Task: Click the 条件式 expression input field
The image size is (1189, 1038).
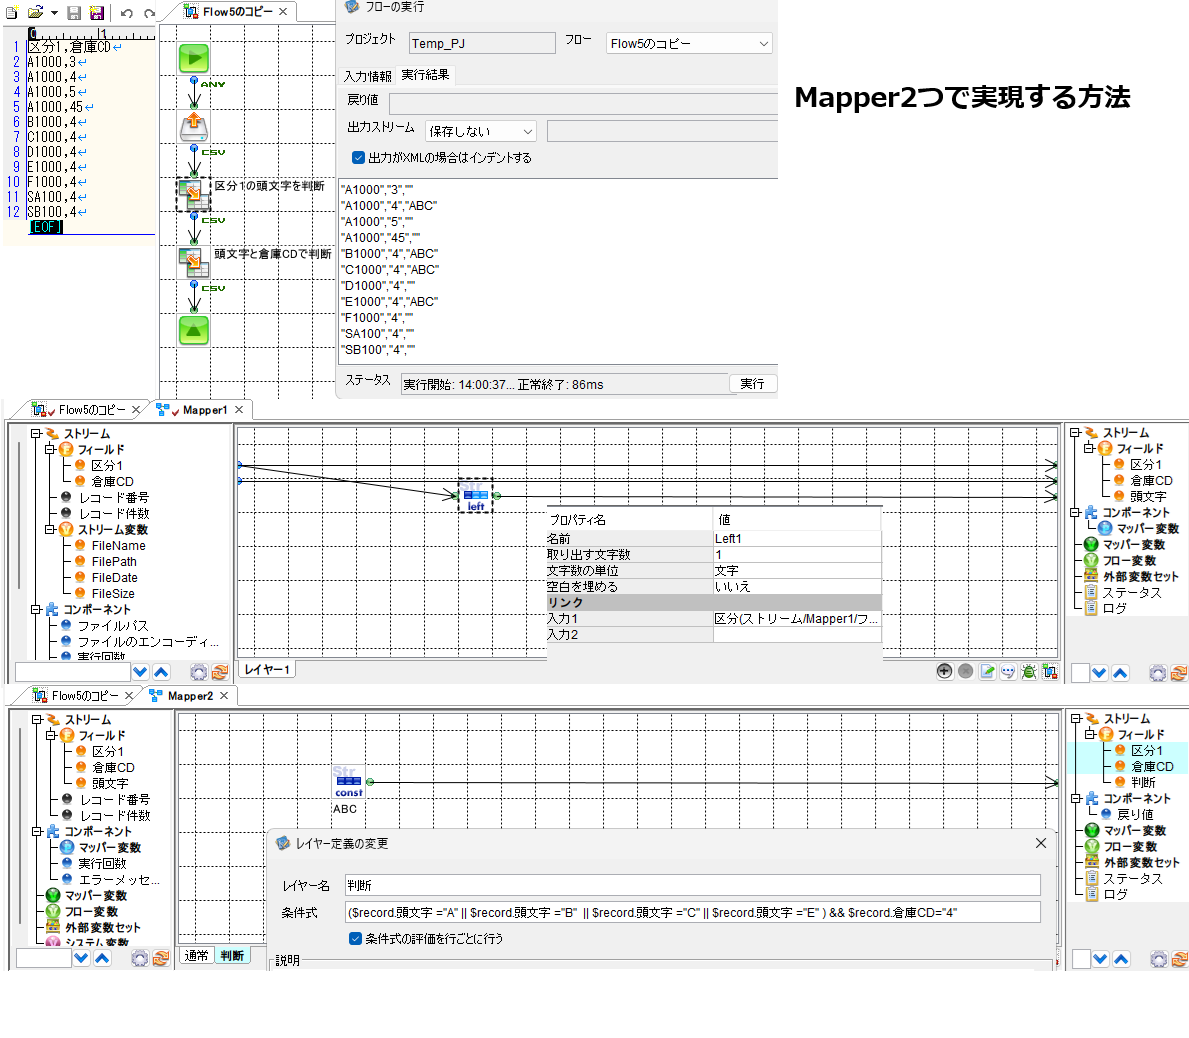Action: click(692, 912)
